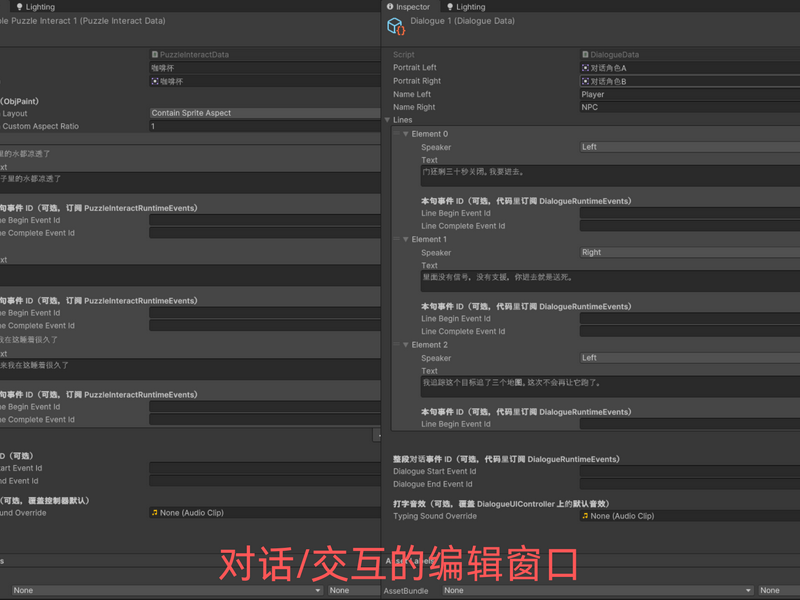800x600 pixels.
Task: Click Element 1 Line Begin Event Id field
Action: [x=690, y=319]
